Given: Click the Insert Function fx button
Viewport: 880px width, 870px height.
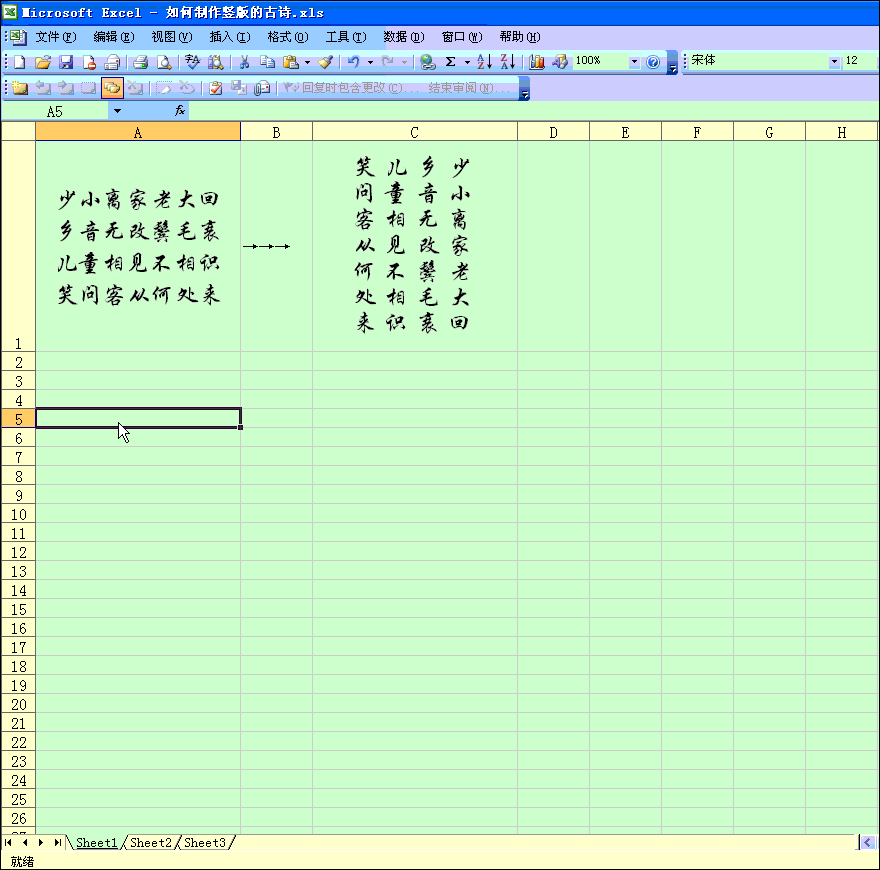Looking at the screenshot, I should pyautogui.click(x=180, y=111).
